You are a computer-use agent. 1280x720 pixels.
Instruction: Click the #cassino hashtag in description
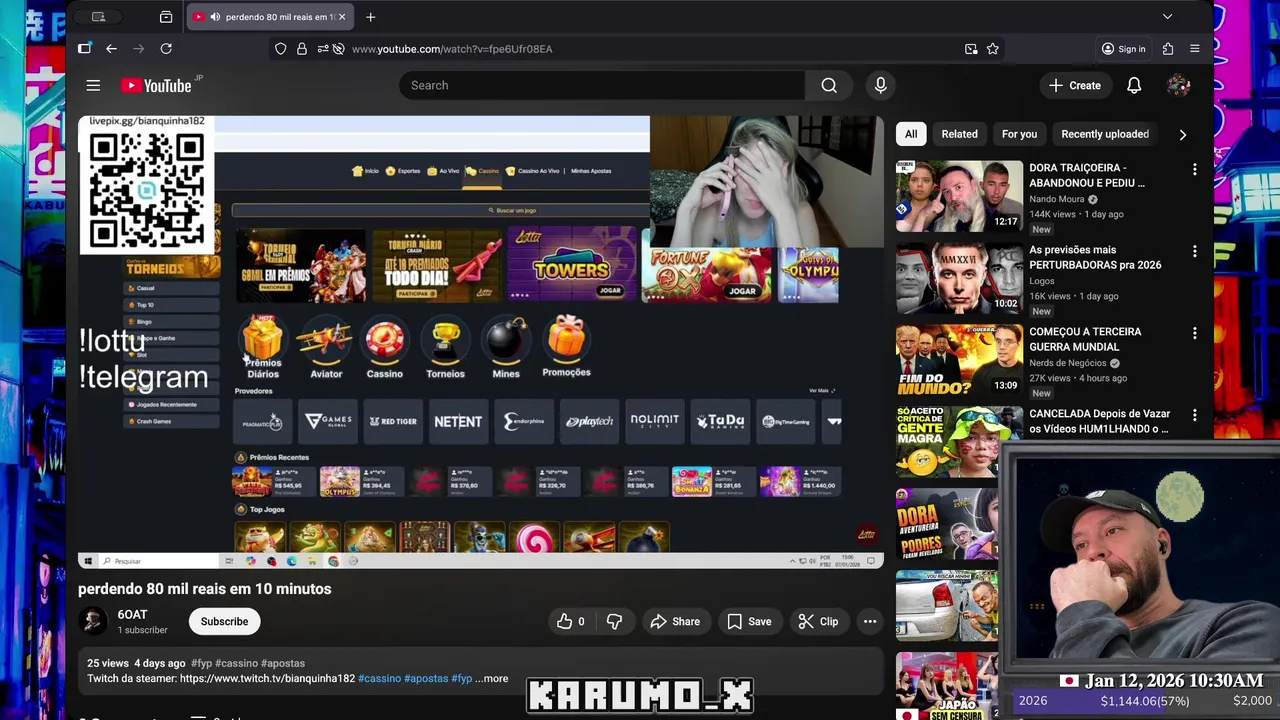click(379, 678)
